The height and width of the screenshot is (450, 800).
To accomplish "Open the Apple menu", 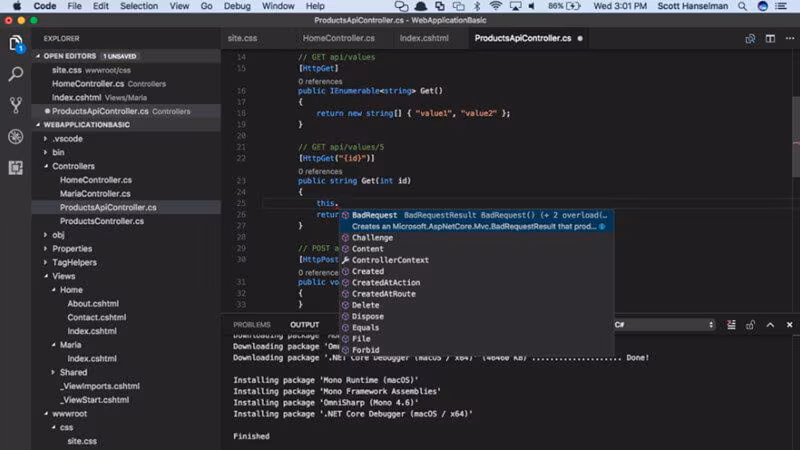I will (16, 6).
